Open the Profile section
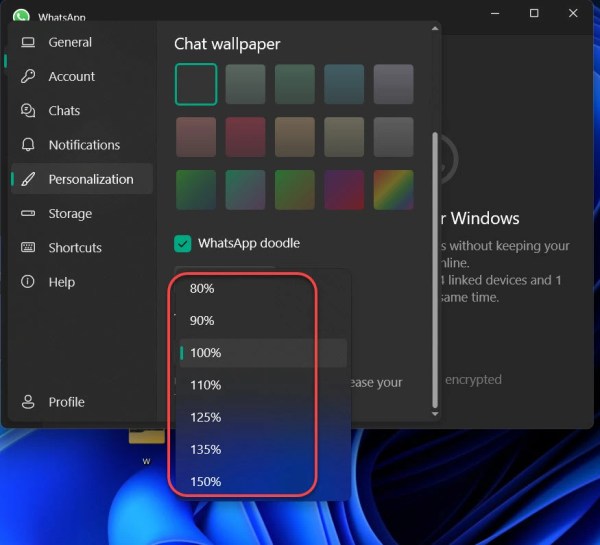This screenshot has width=600, height=545. (x=82, y=402)
